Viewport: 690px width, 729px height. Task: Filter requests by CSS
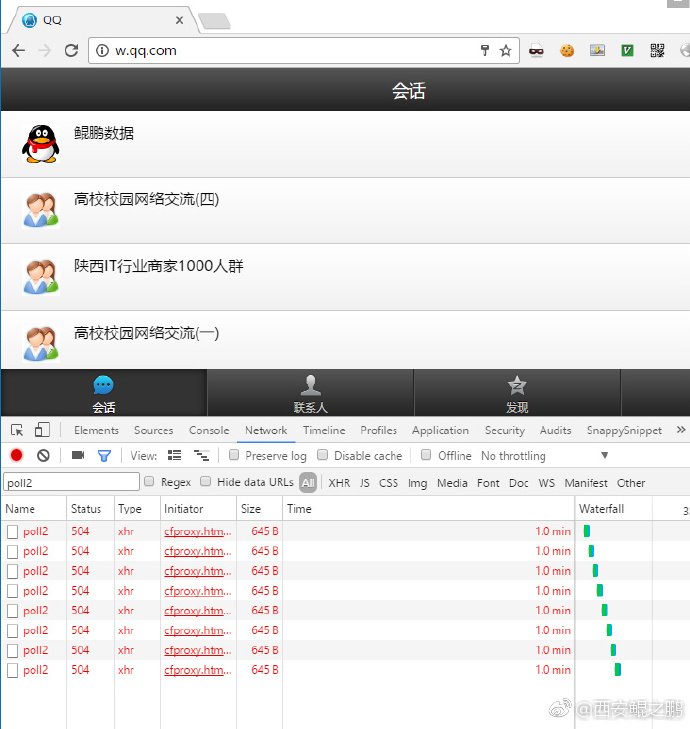point(388,483)
